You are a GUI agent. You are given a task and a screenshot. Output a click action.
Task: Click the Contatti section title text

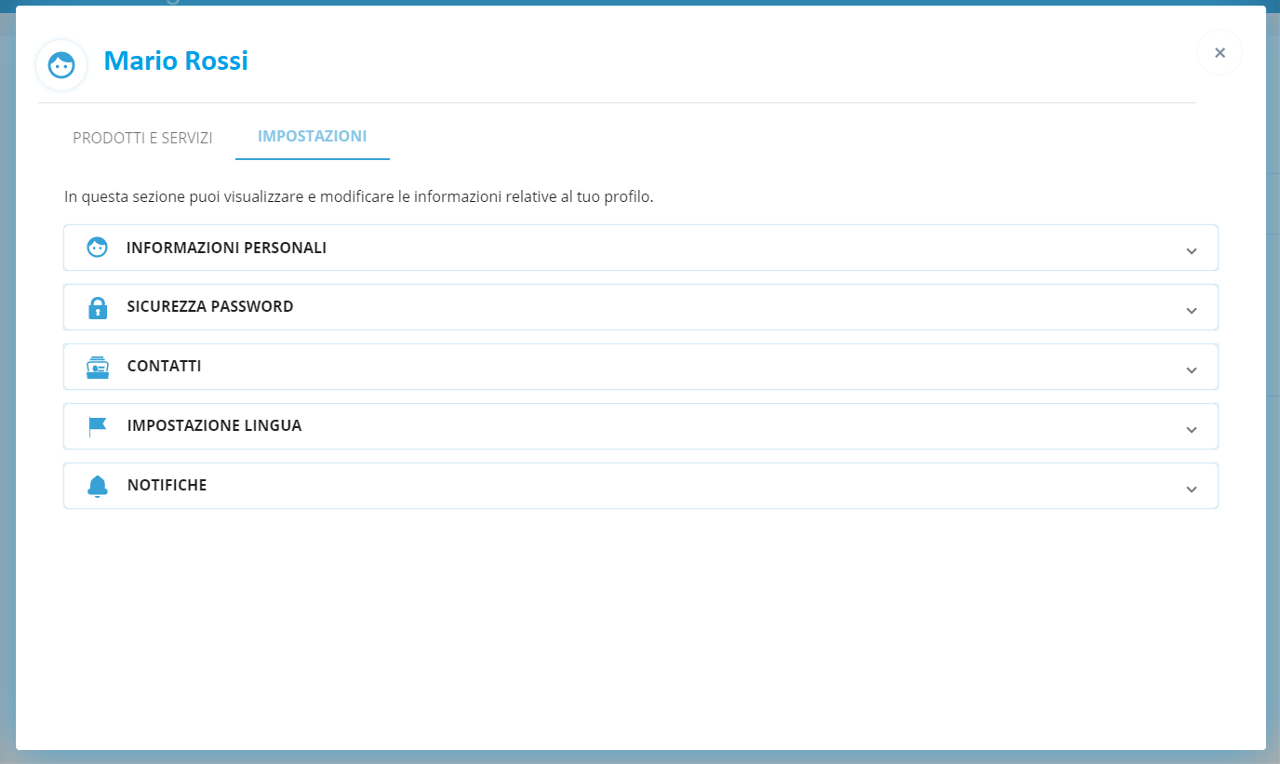coord(164,366)
